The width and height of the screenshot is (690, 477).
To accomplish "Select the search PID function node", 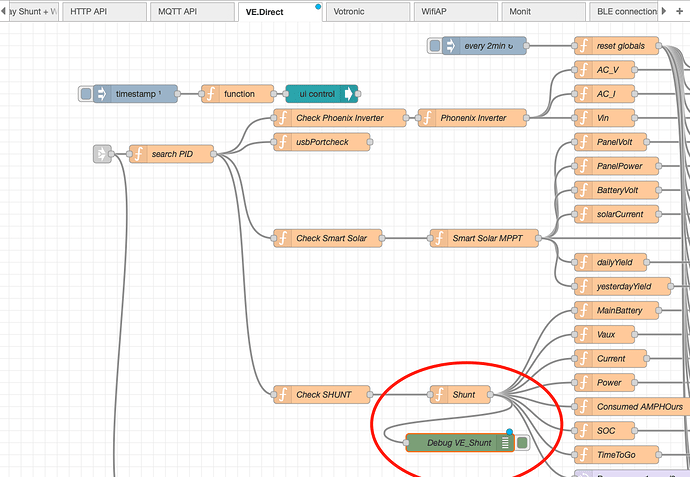I will (171, 154).
